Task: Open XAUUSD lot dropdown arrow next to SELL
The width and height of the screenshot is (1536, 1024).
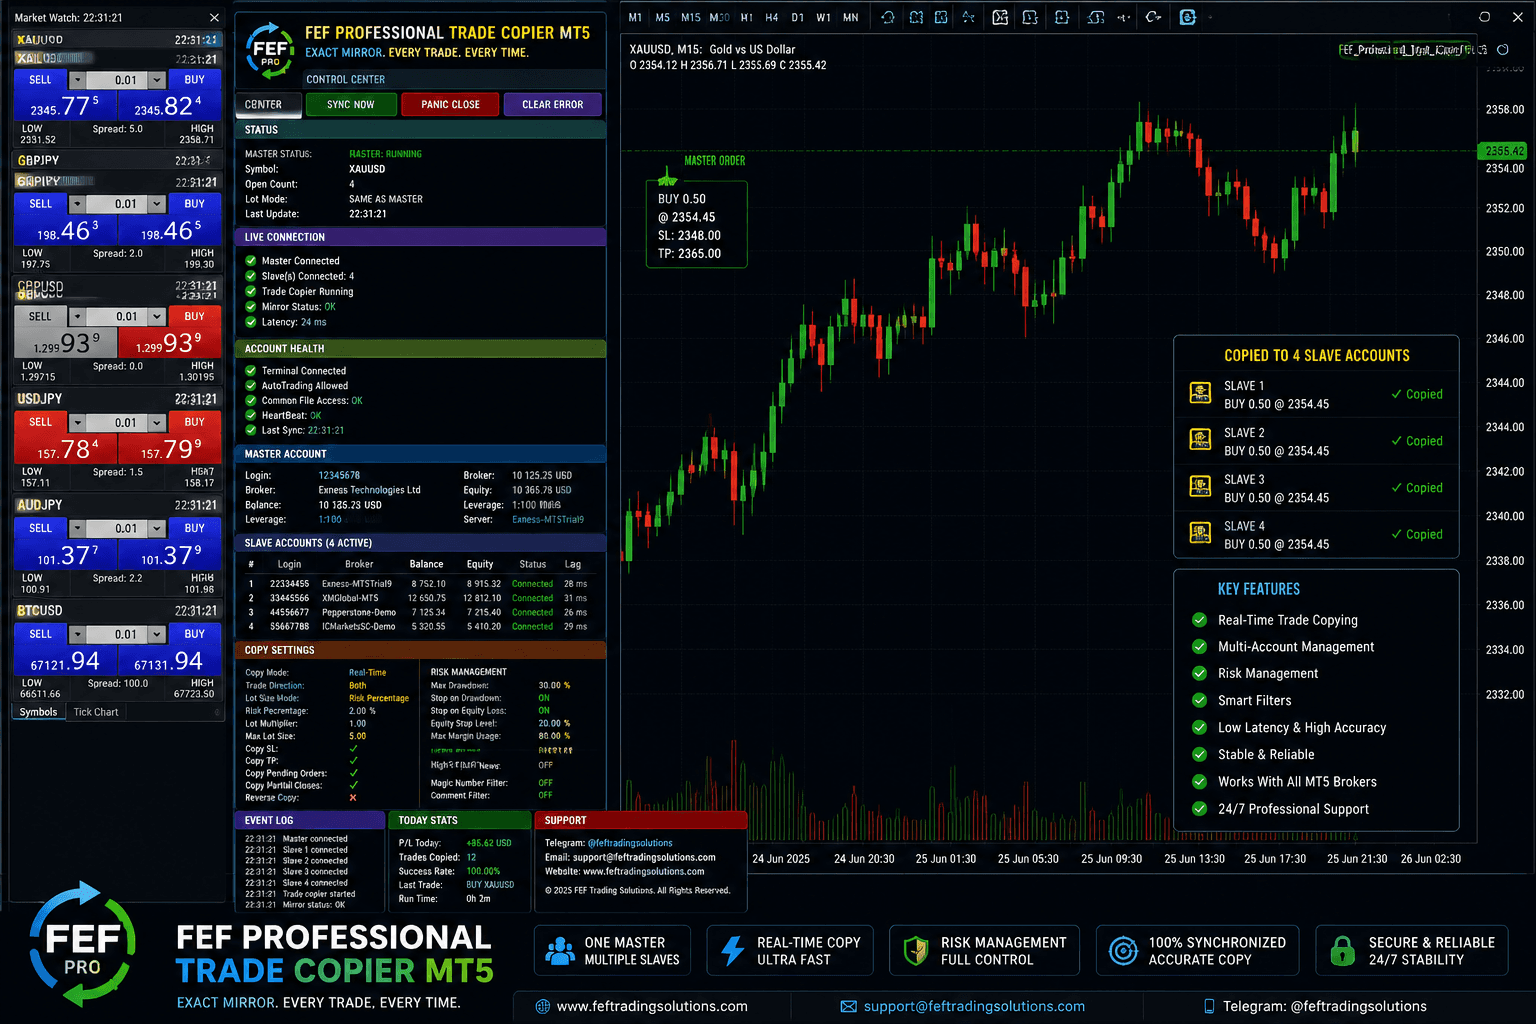Action: (77, 80)
